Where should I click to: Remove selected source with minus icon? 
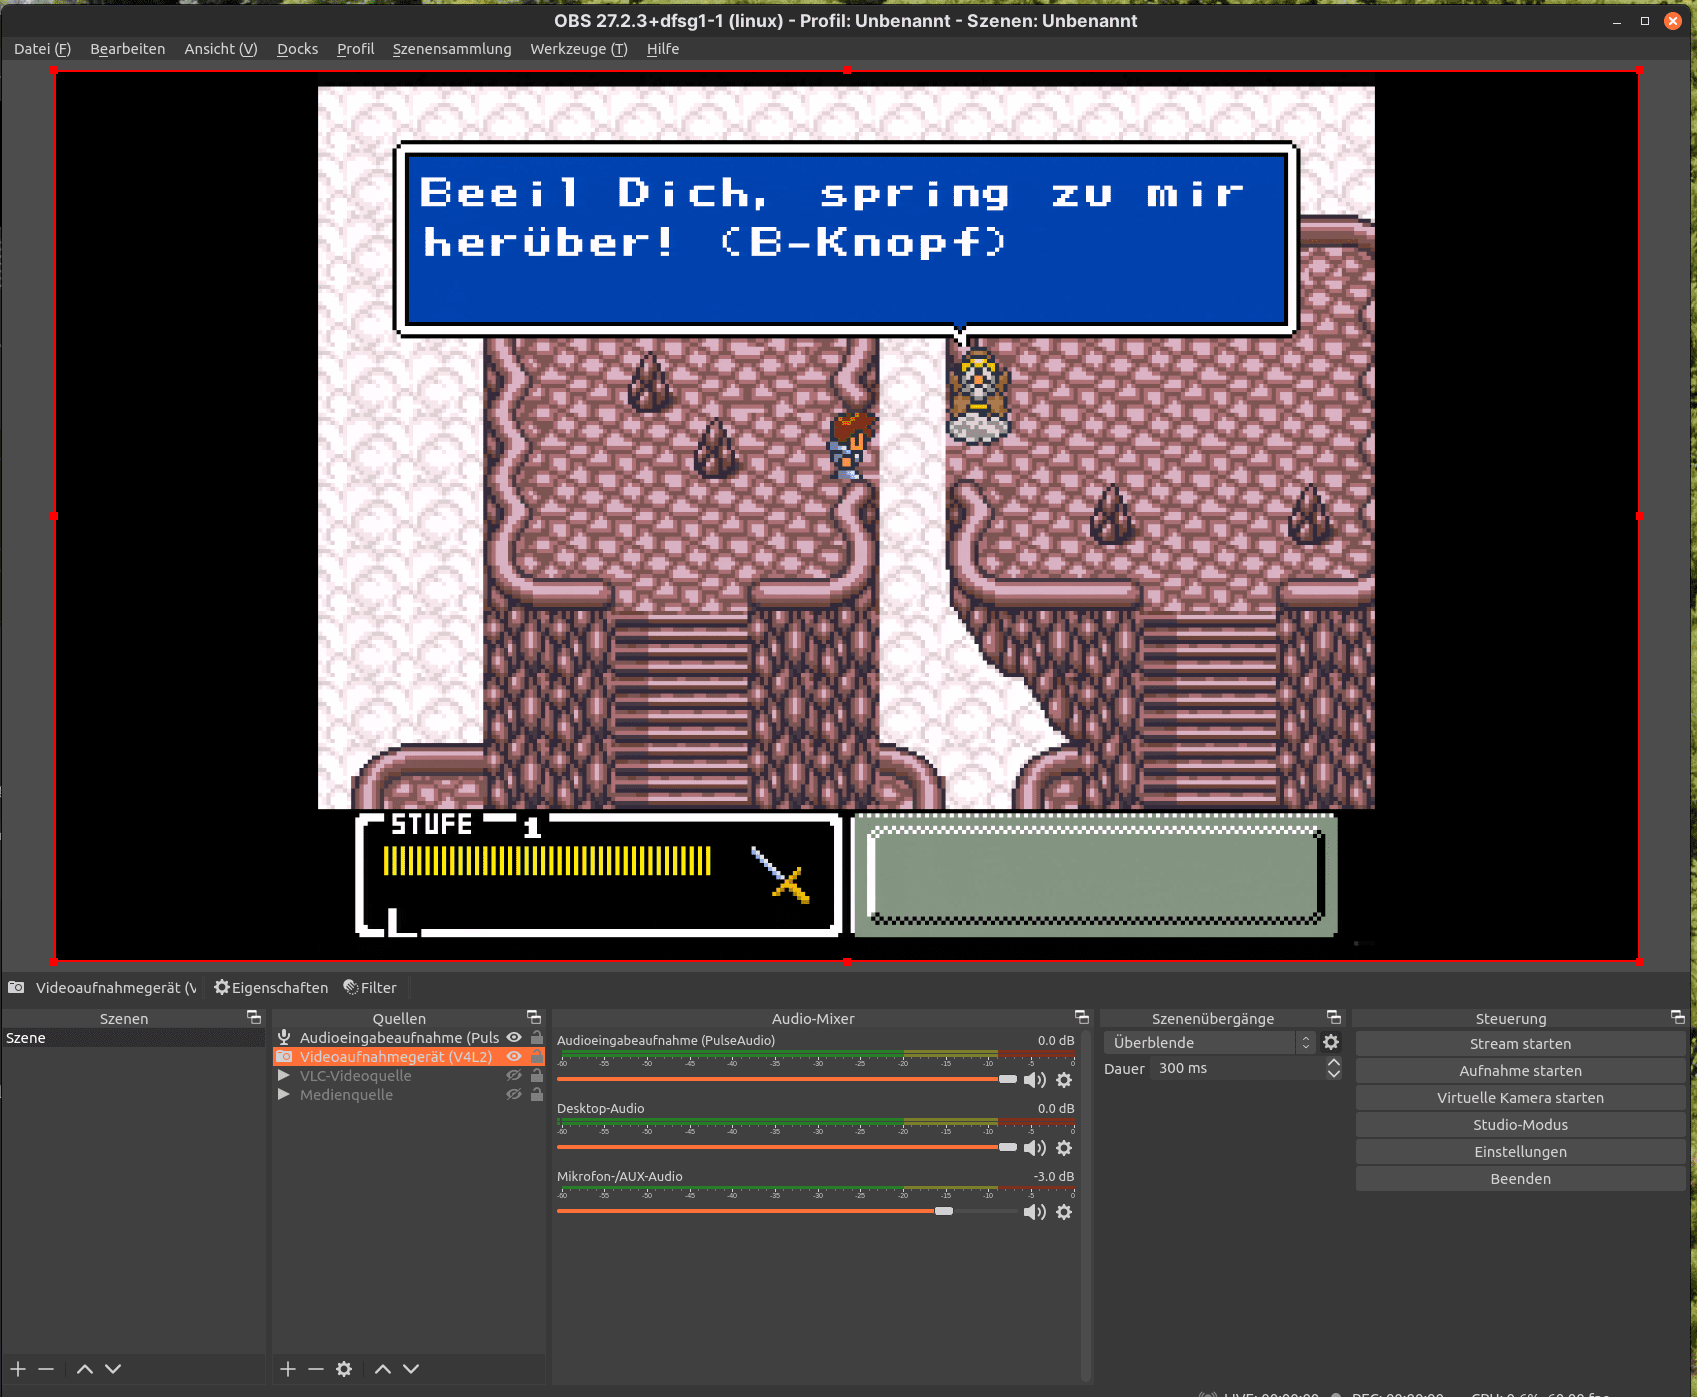pyautogui.click(x=316, y=1369)
